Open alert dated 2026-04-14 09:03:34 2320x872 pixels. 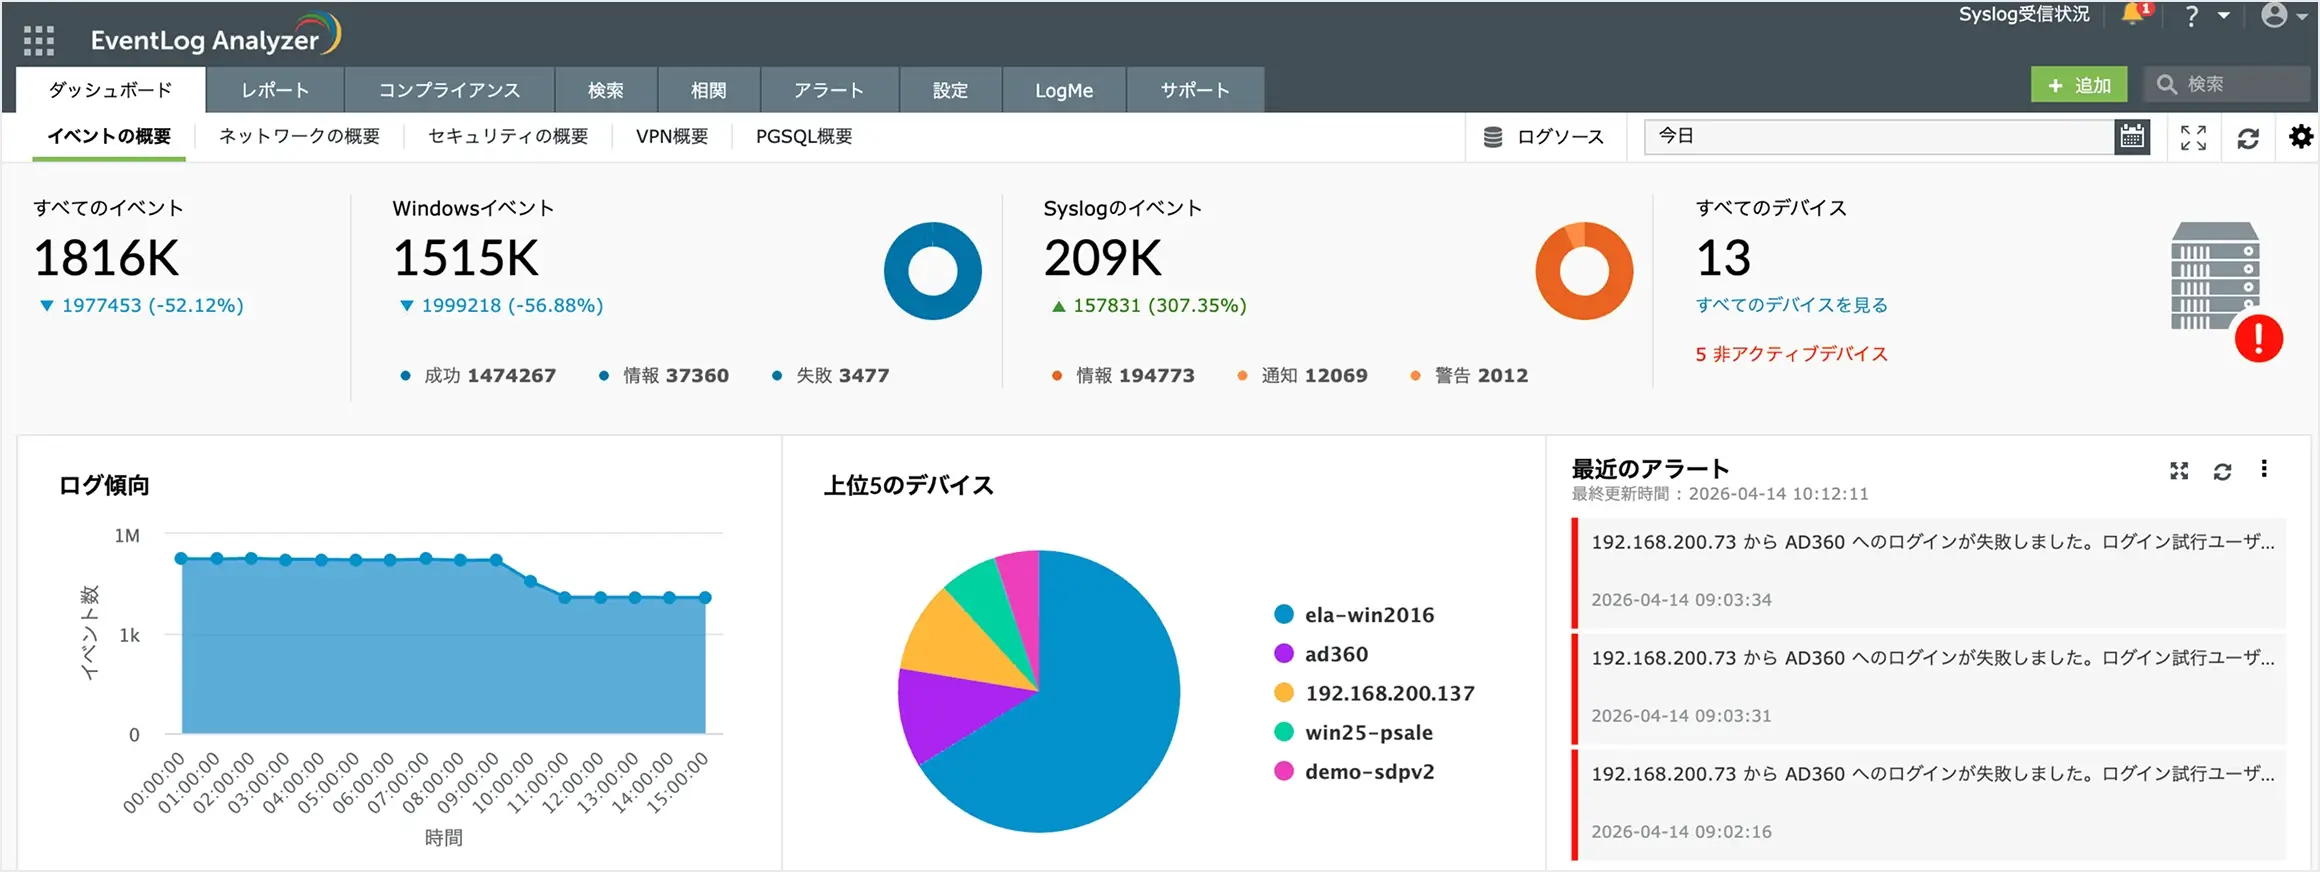[x=1929, y=572]
